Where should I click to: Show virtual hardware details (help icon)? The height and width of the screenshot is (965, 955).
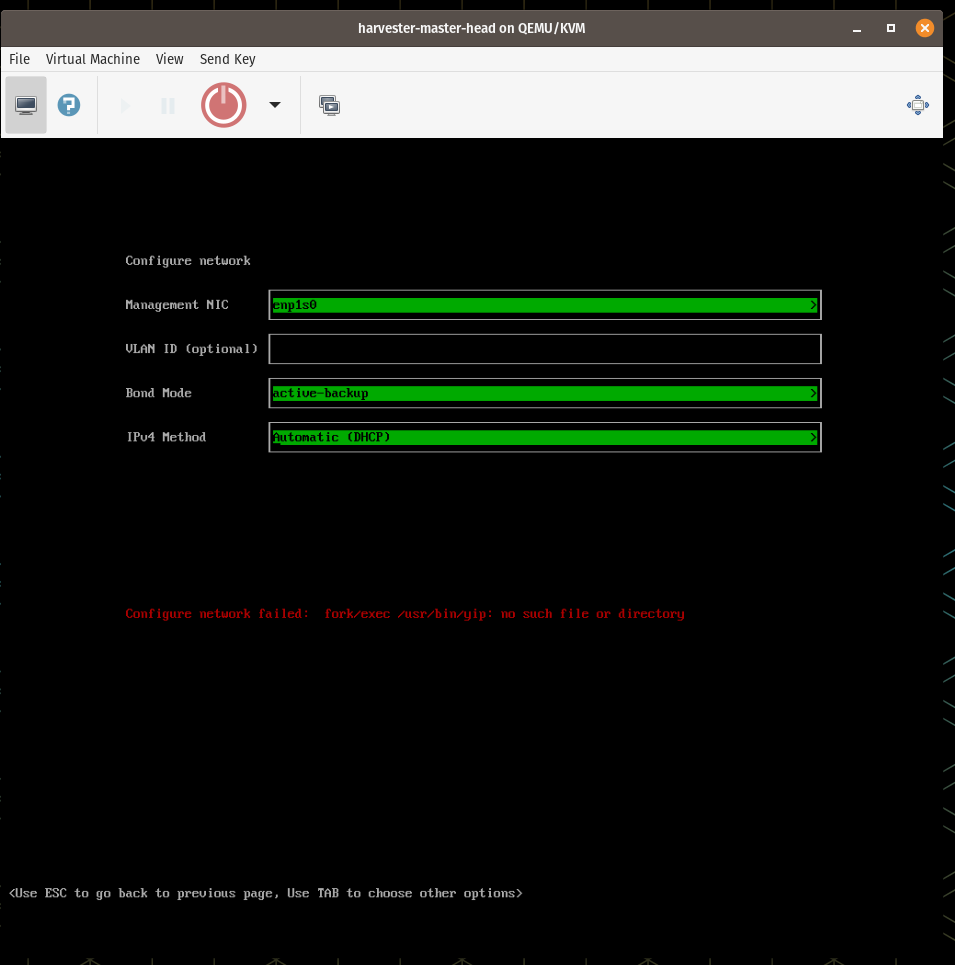69,105
